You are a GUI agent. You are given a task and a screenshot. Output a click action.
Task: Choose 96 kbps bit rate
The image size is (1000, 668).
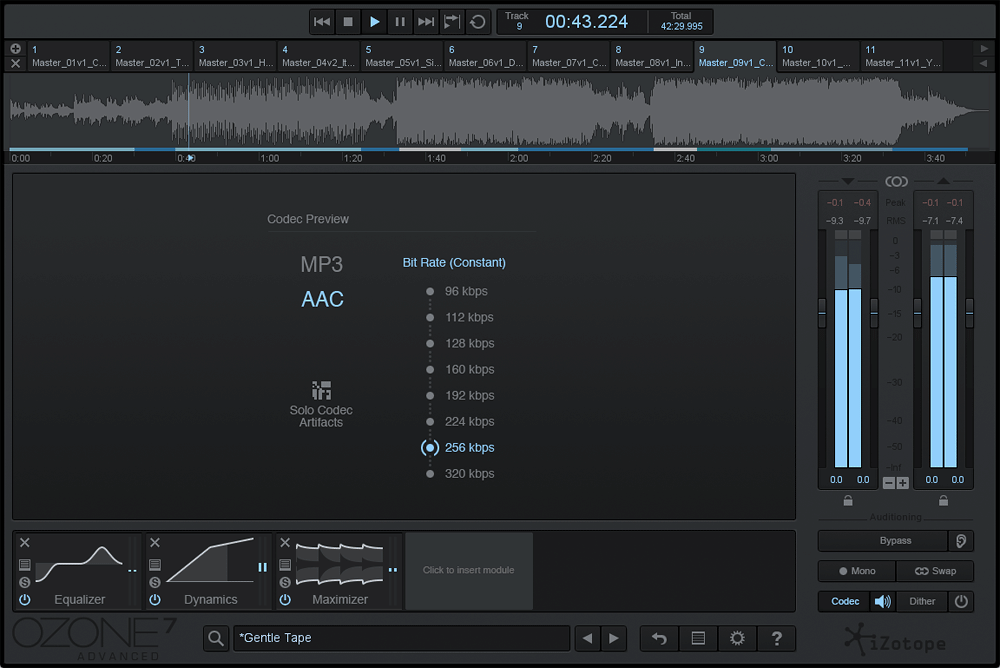point(457,291)
